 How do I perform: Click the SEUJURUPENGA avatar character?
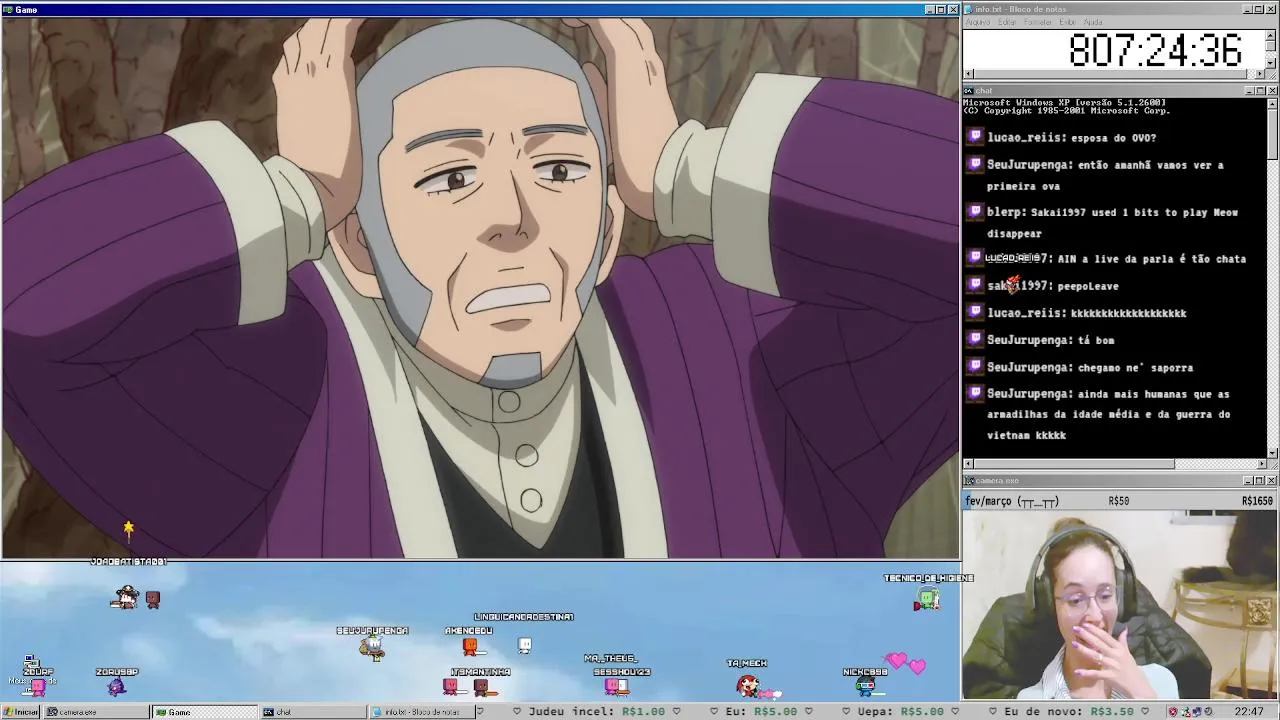[x=373, y=648]
